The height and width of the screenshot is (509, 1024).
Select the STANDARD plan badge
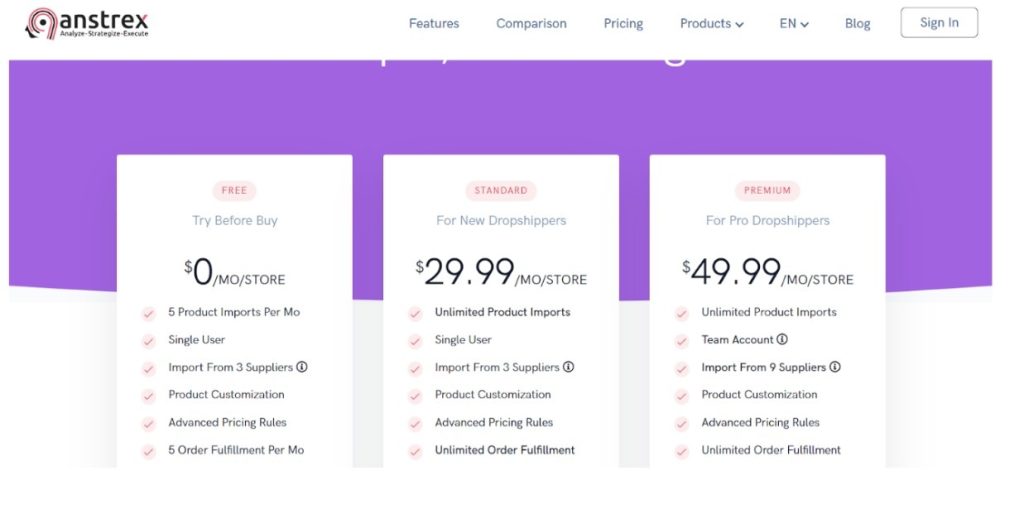point(501,191)
